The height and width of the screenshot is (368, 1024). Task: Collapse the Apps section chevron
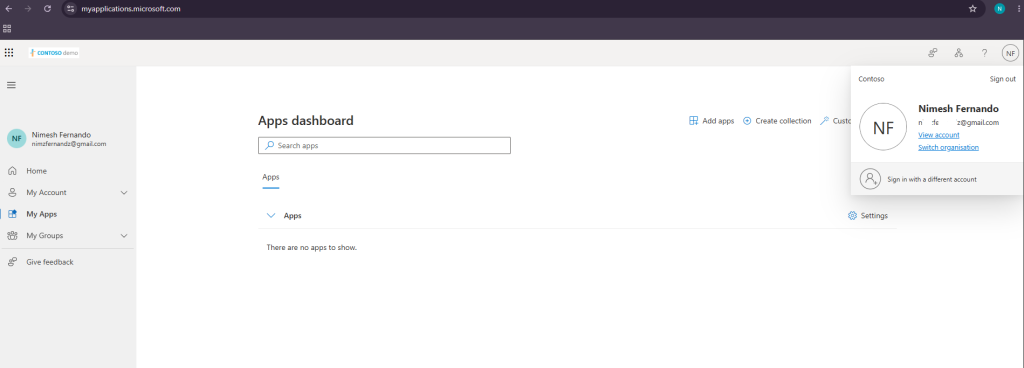tap(272, 215)
